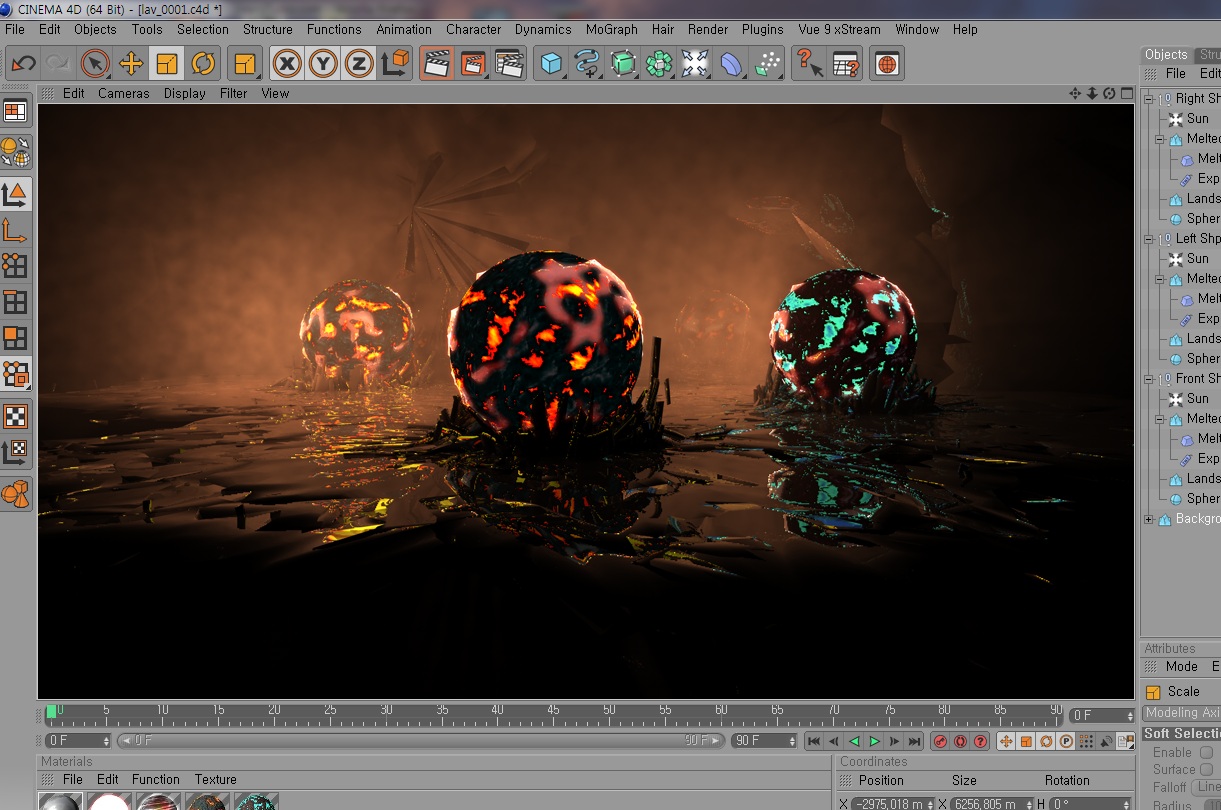This screenshot has height=810, width=1221.
Task: Open the viewport Cameras menu
Action: (x=124, y=93)
